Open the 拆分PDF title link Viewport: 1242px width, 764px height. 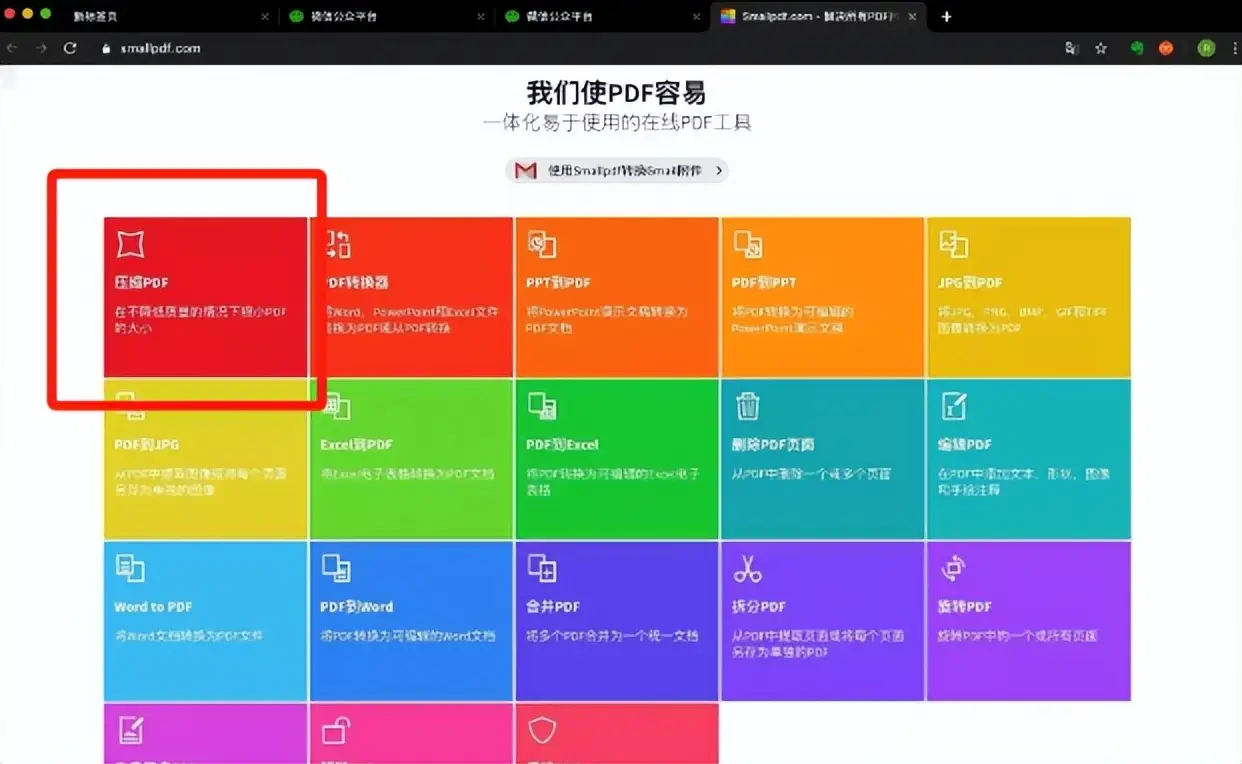(x=759, y=607)
